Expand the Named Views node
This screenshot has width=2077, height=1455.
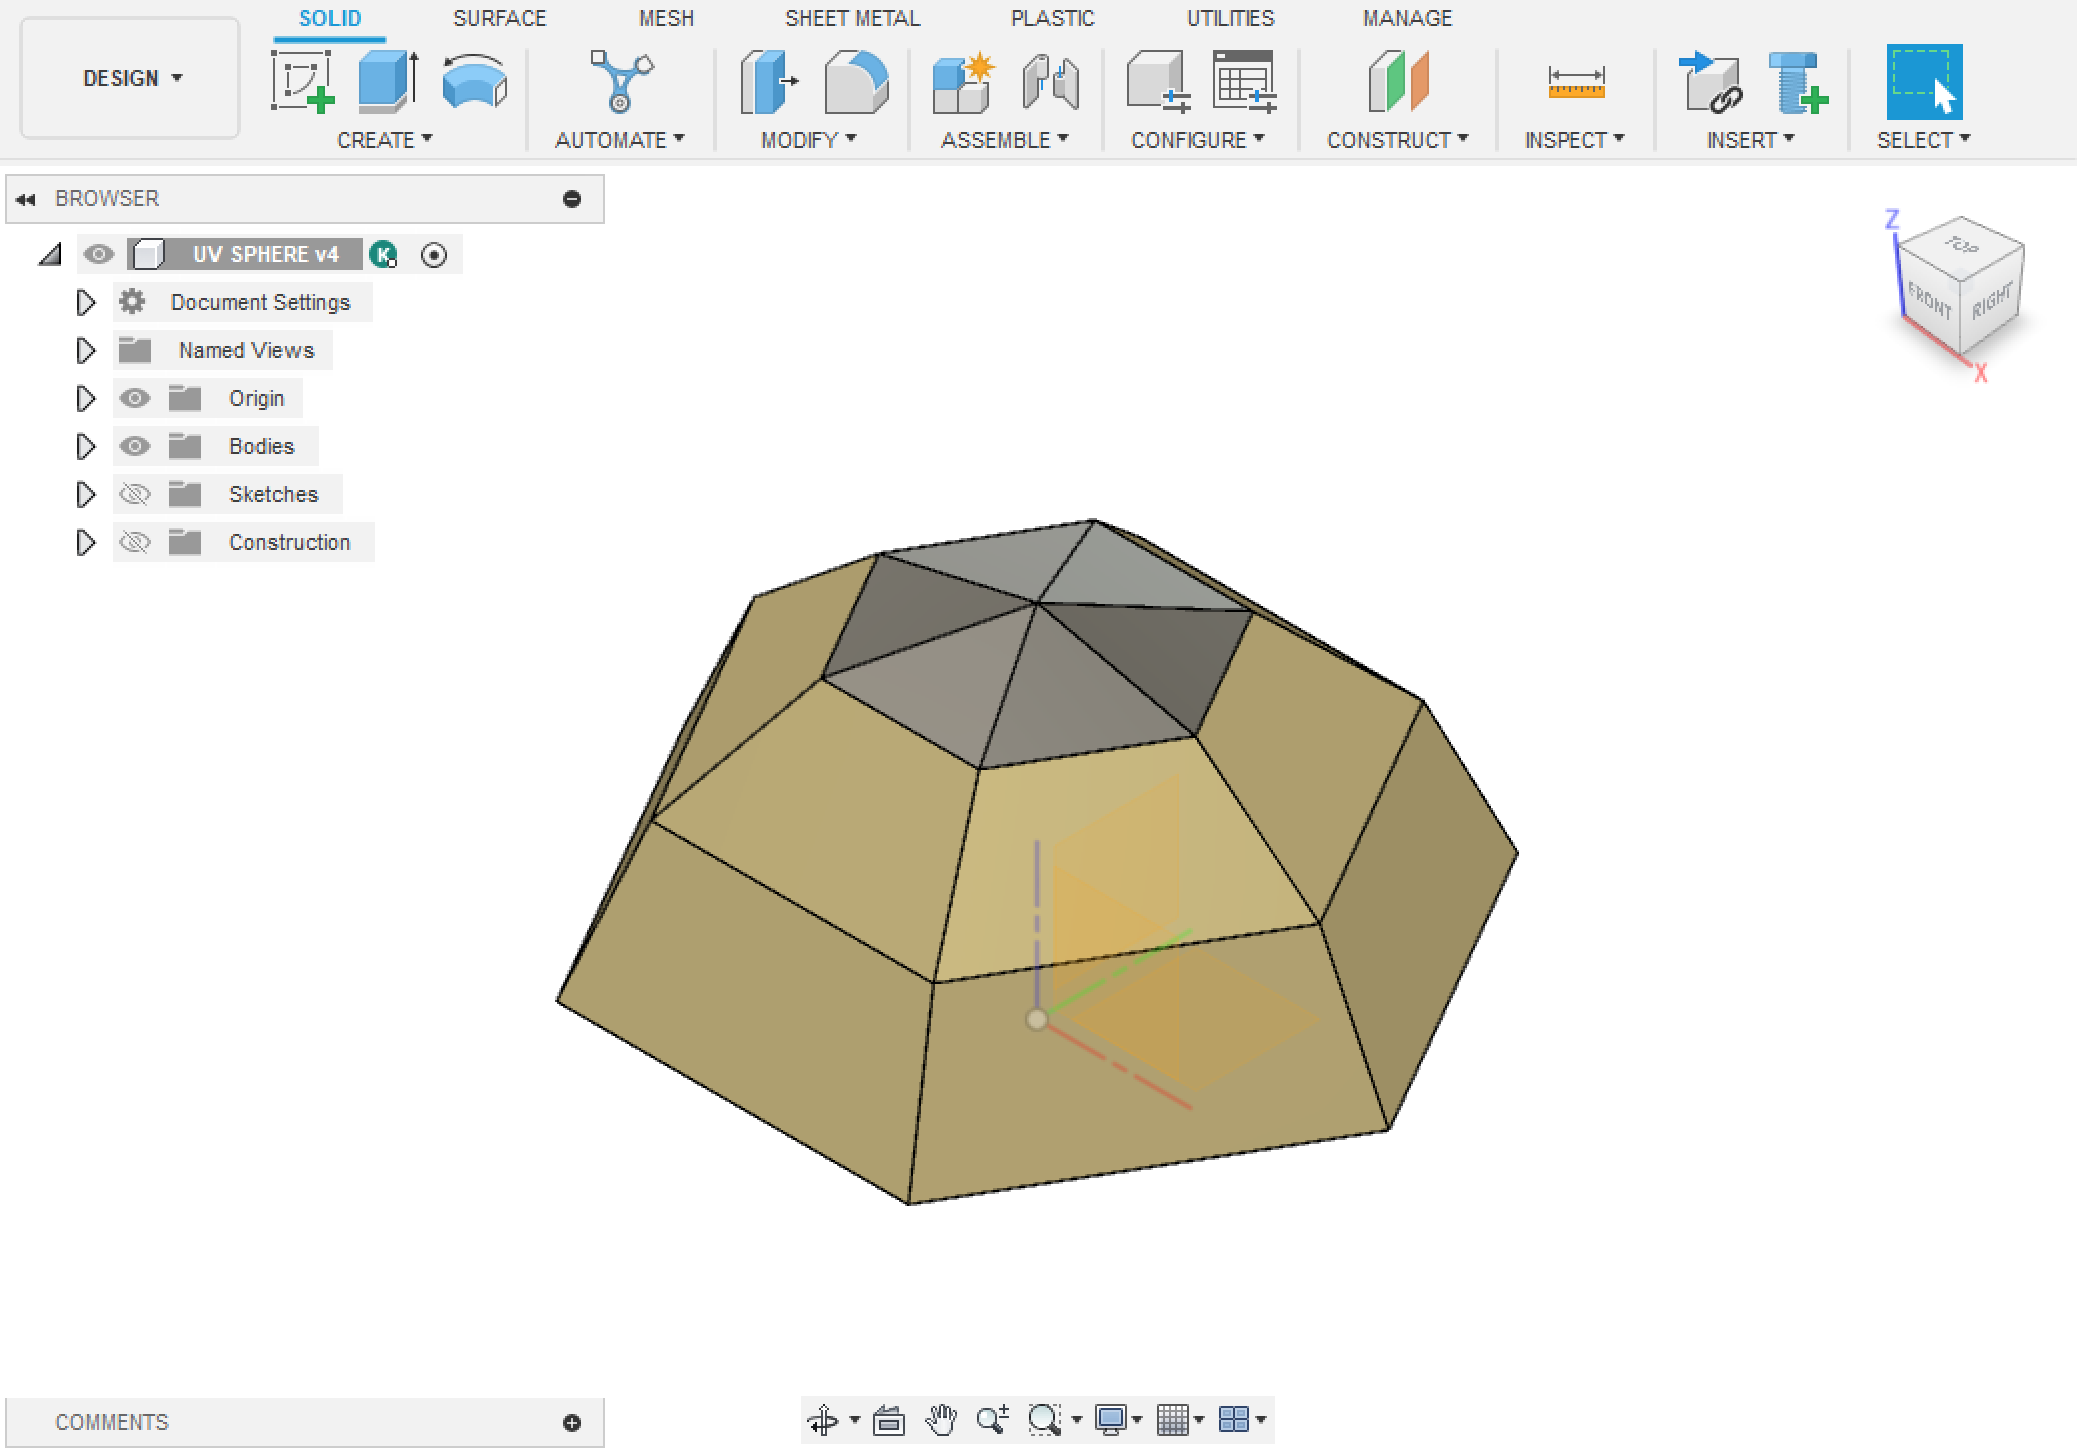tap(86, 350)
